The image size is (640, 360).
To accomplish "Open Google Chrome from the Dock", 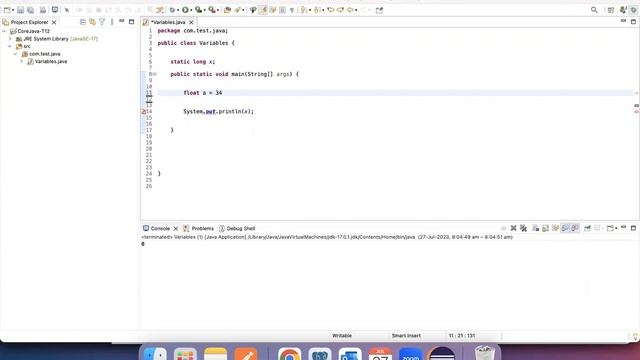I will [x=289, y=354].
